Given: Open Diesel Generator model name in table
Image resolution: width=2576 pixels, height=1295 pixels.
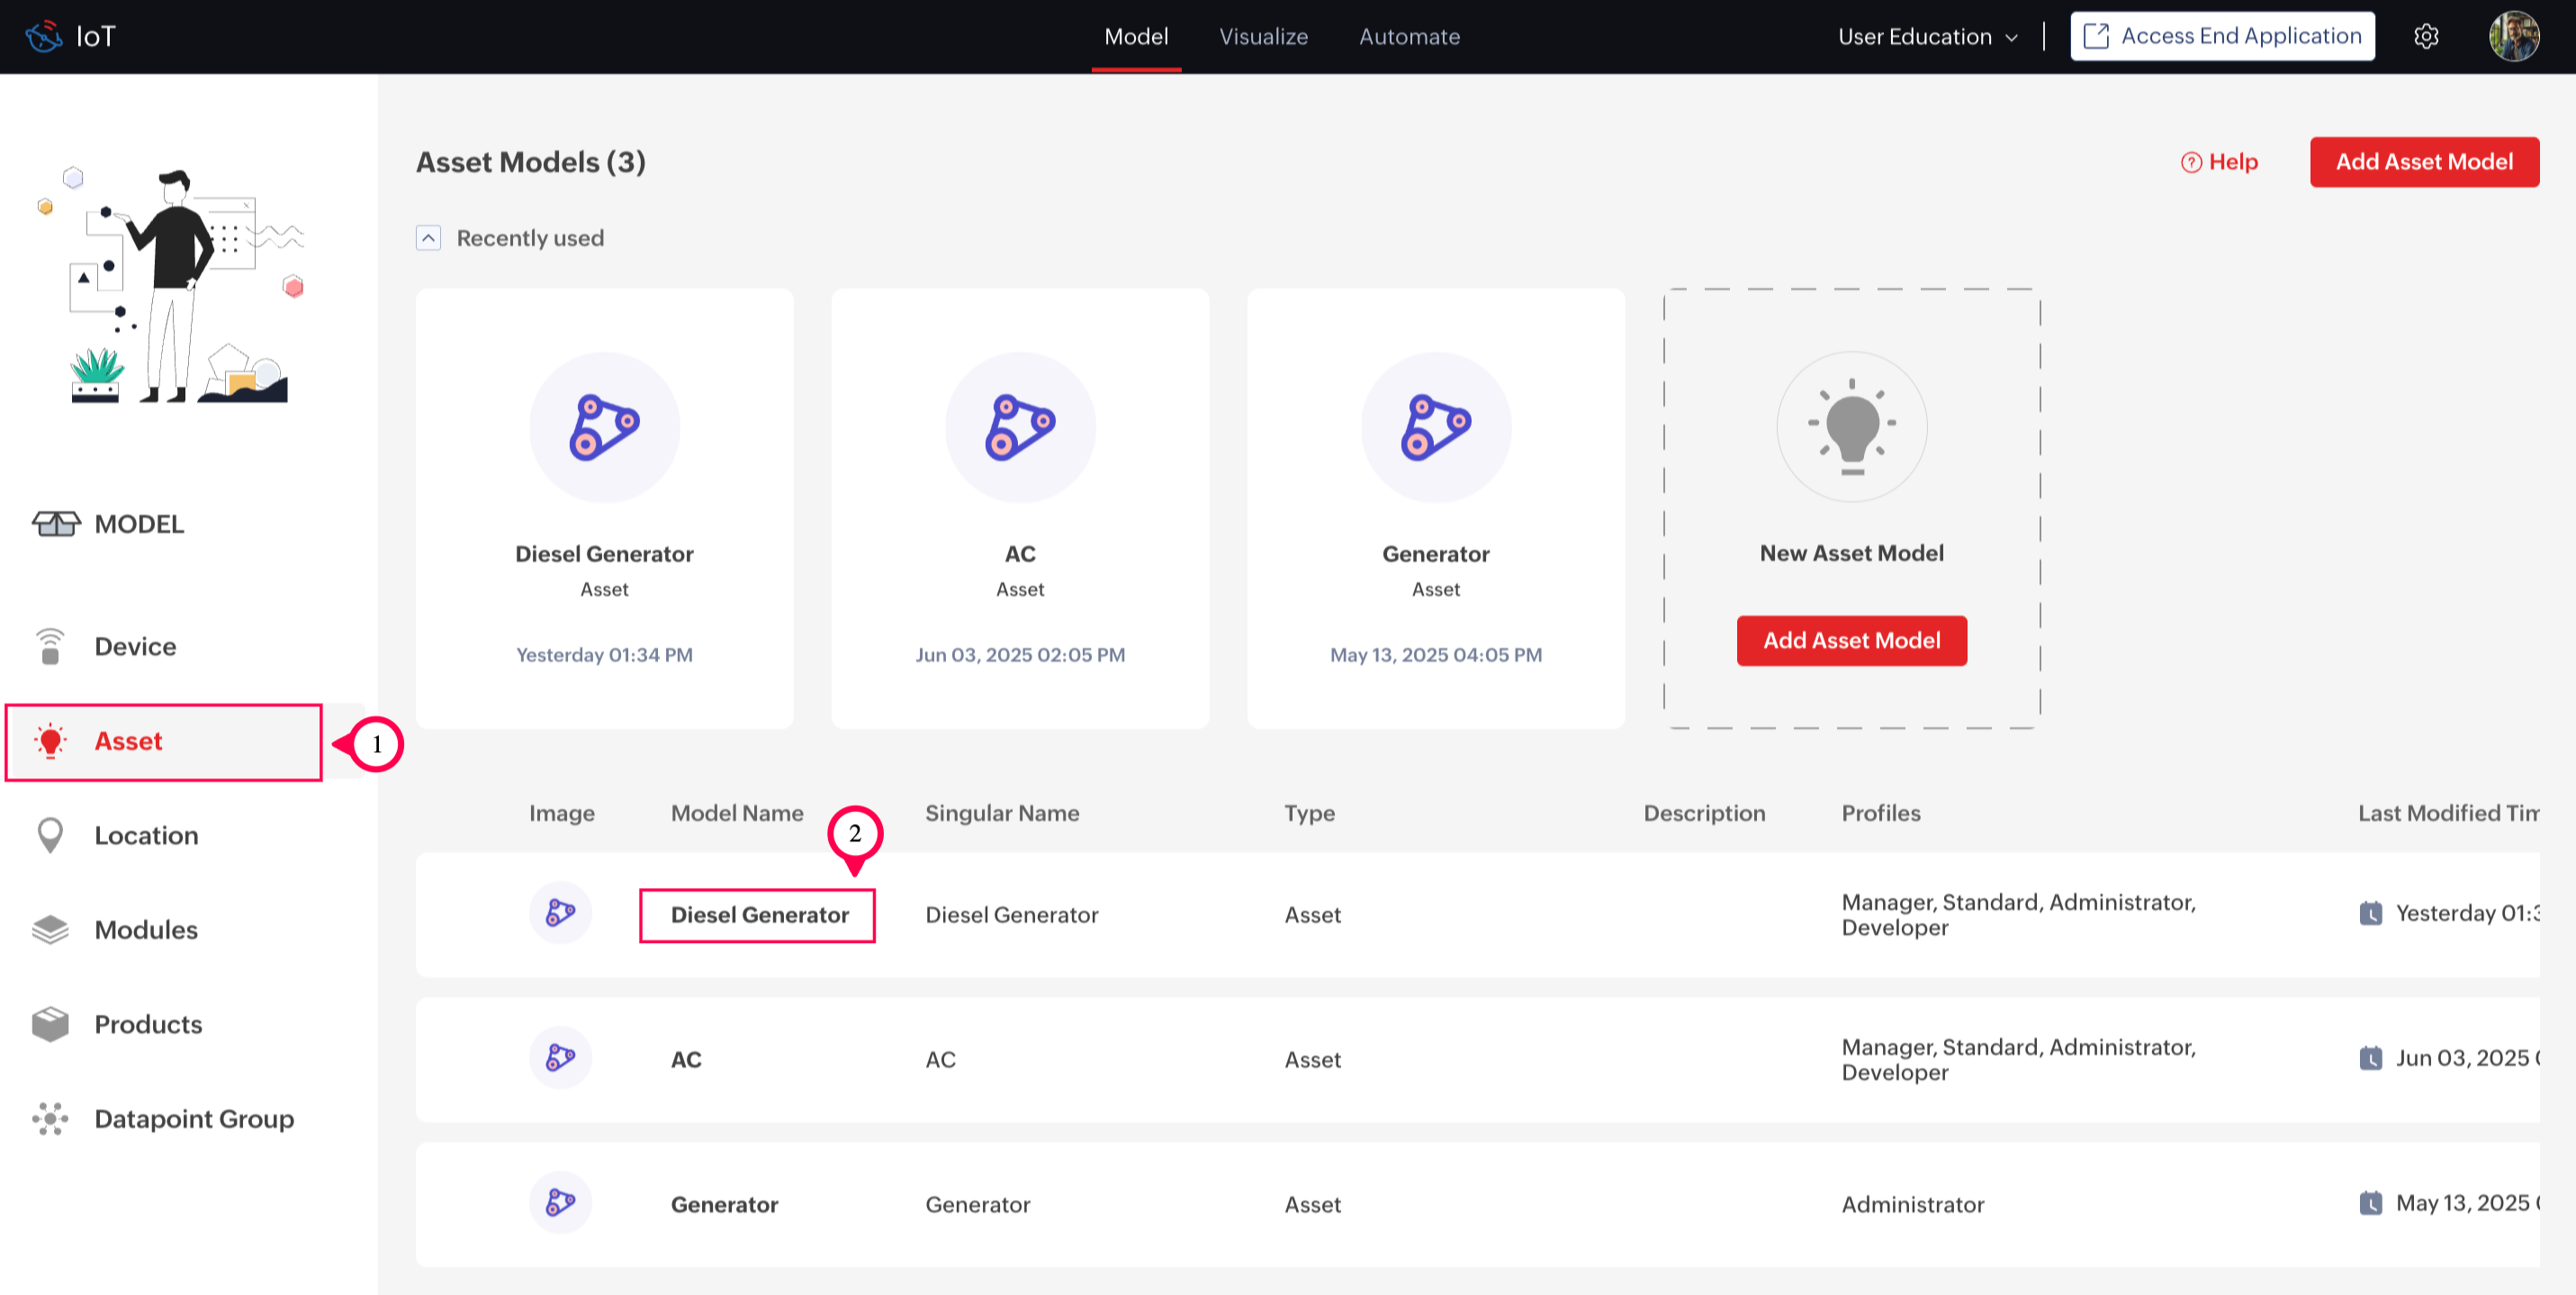Looking at the screenshot, I should point(759,915).
